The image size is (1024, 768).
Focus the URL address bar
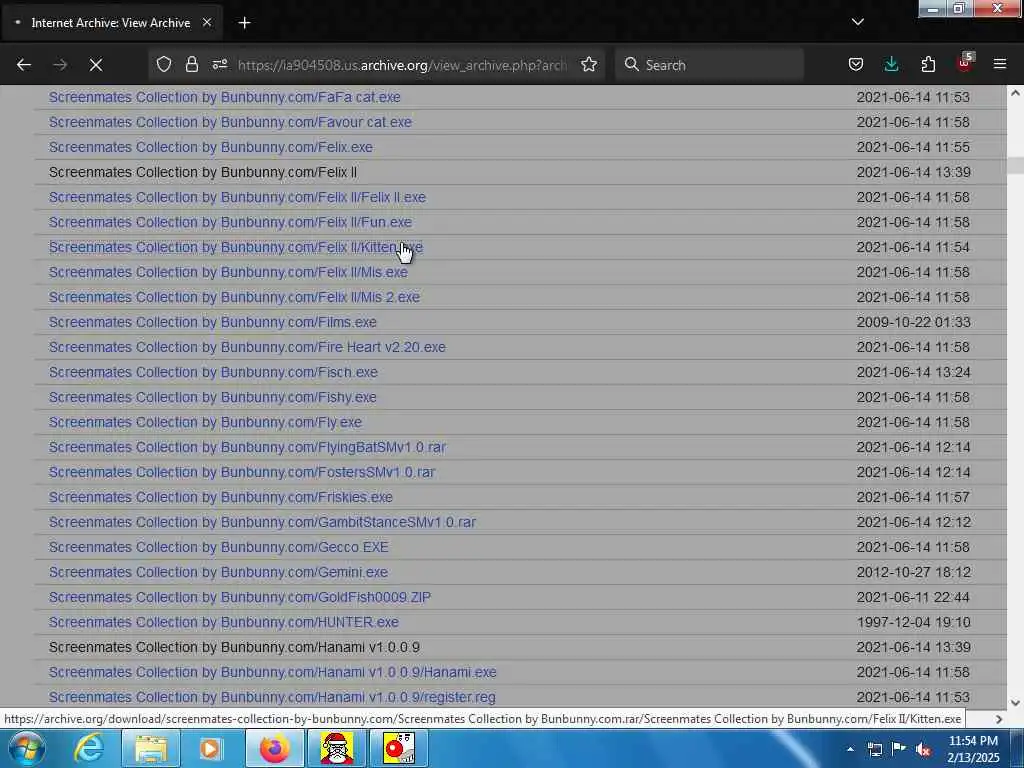(402, 65)
